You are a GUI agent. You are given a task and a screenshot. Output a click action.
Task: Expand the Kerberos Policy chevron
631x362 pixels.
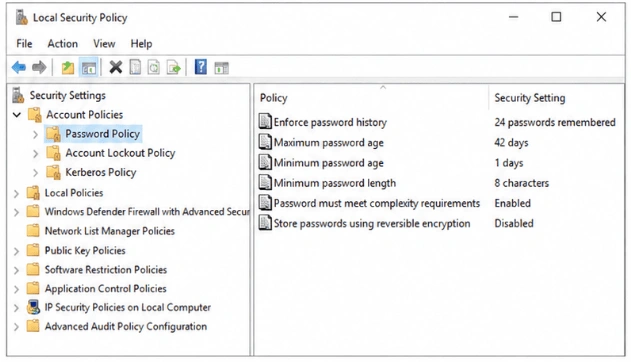coord(35,173)
